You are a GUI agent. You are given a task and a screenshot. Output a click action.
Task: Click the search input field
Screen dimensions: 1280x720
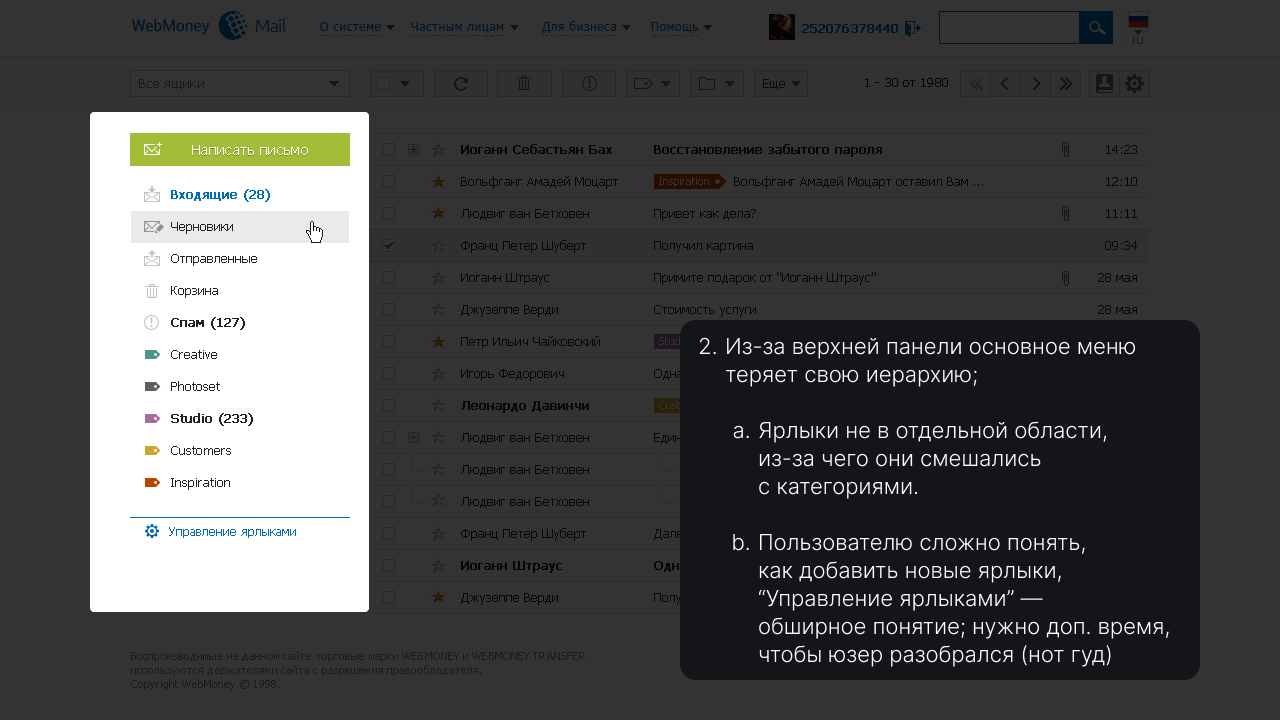coord(1009,28)
